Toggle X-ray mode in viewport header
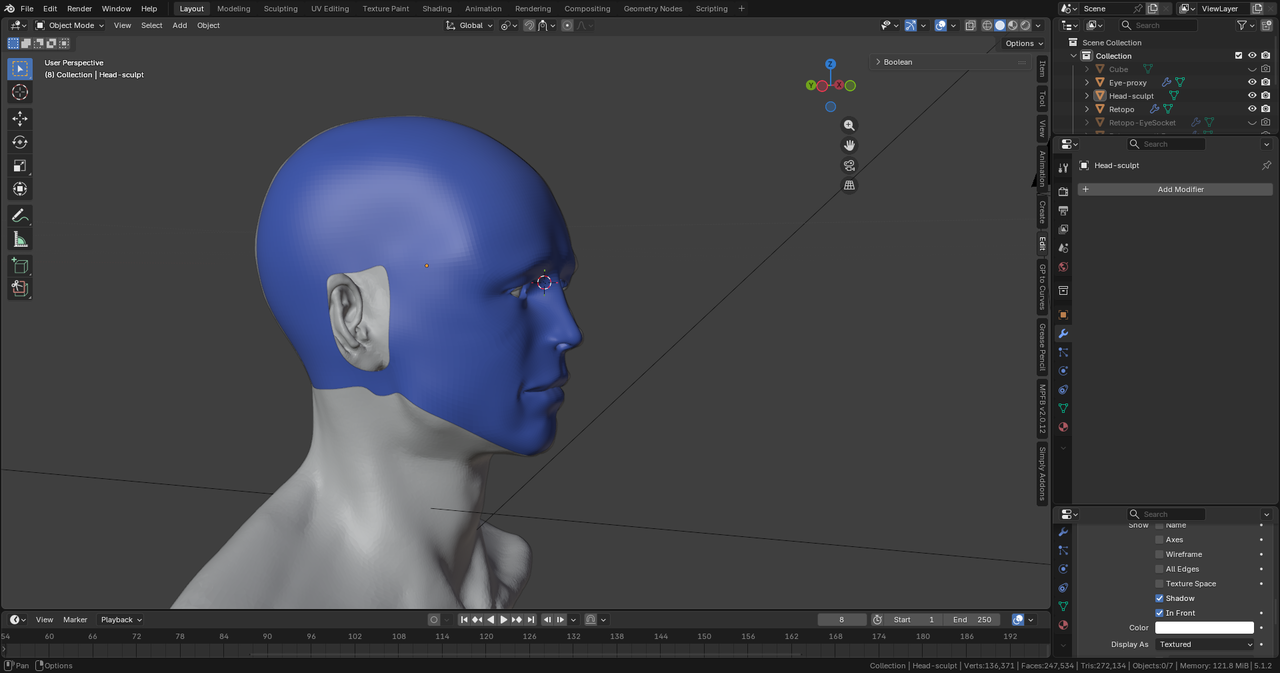 coord(970,25)
